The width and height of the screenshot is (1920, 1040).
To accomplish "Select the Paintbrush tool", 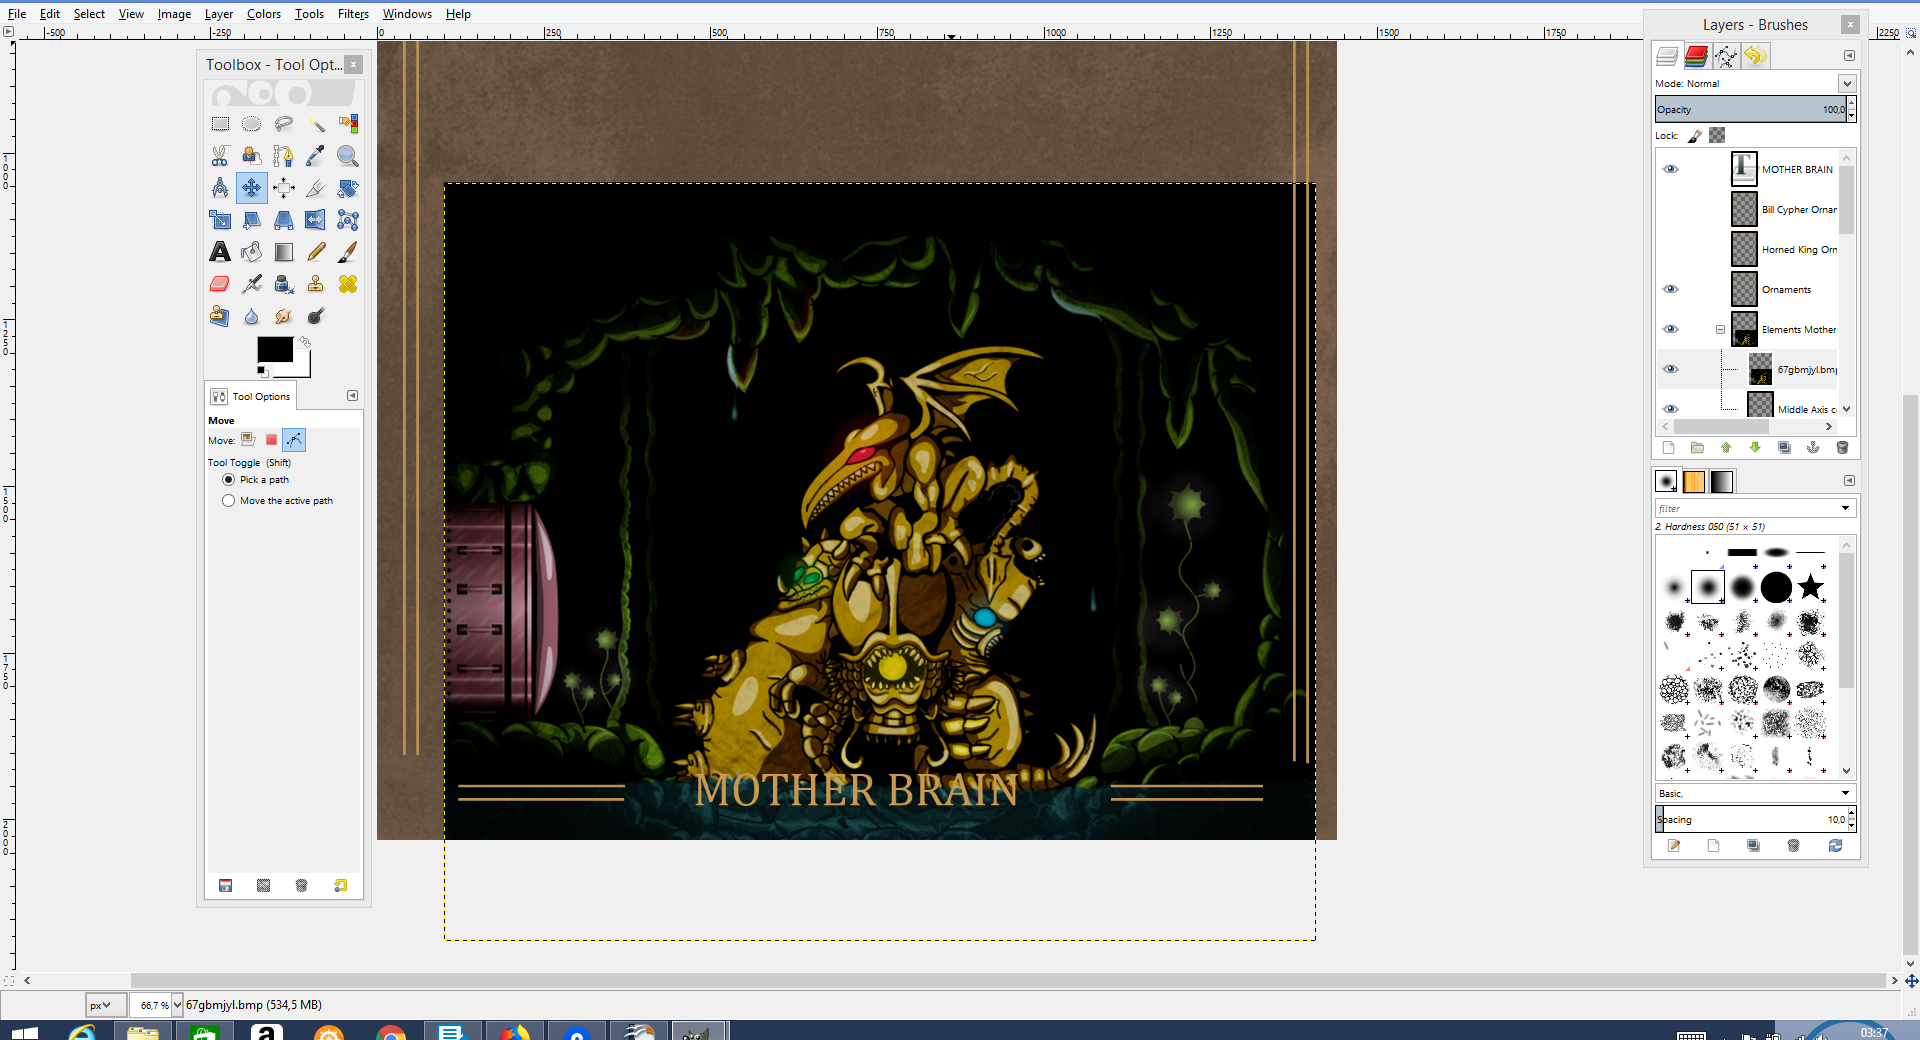I will (x=348, y=252).
